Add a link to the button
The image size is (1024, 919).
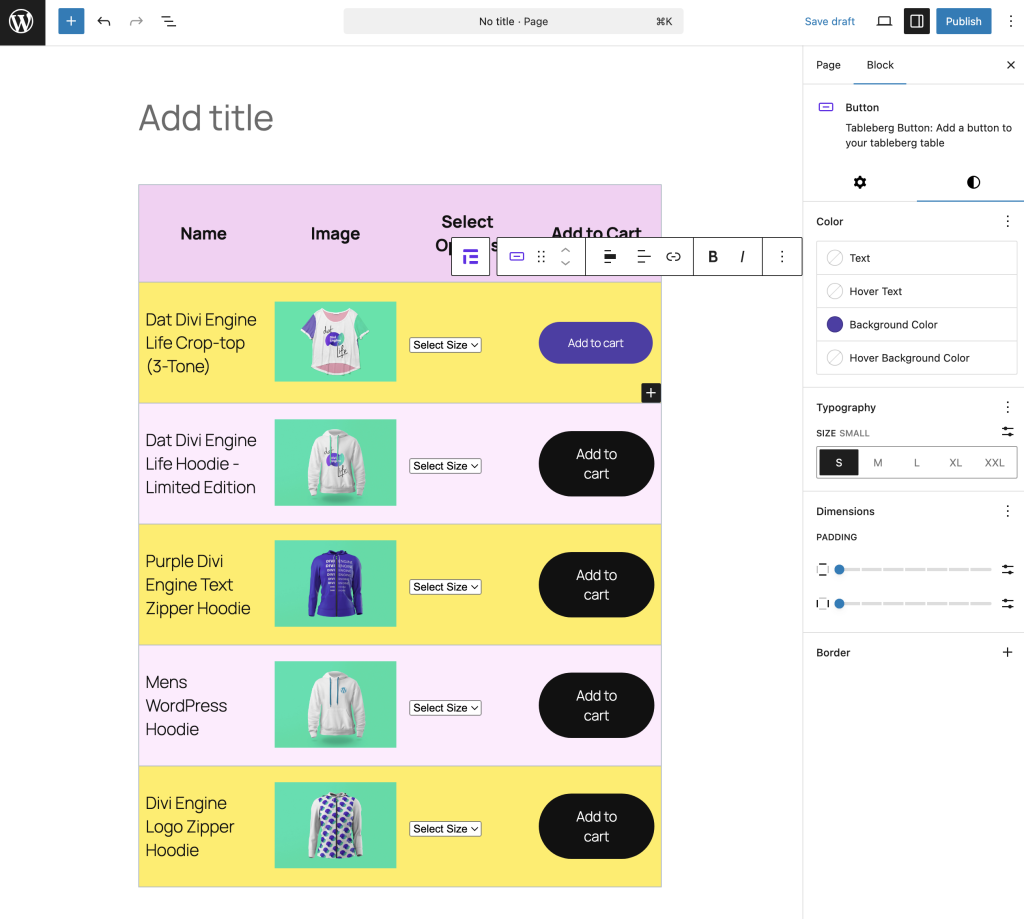[673, 257]
